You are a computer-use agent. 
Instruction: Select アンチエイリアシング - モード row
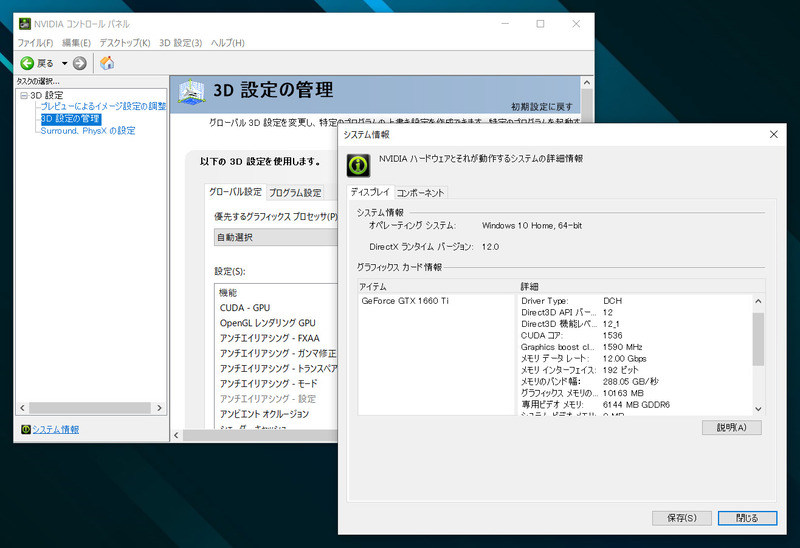(x=276, y=384)
